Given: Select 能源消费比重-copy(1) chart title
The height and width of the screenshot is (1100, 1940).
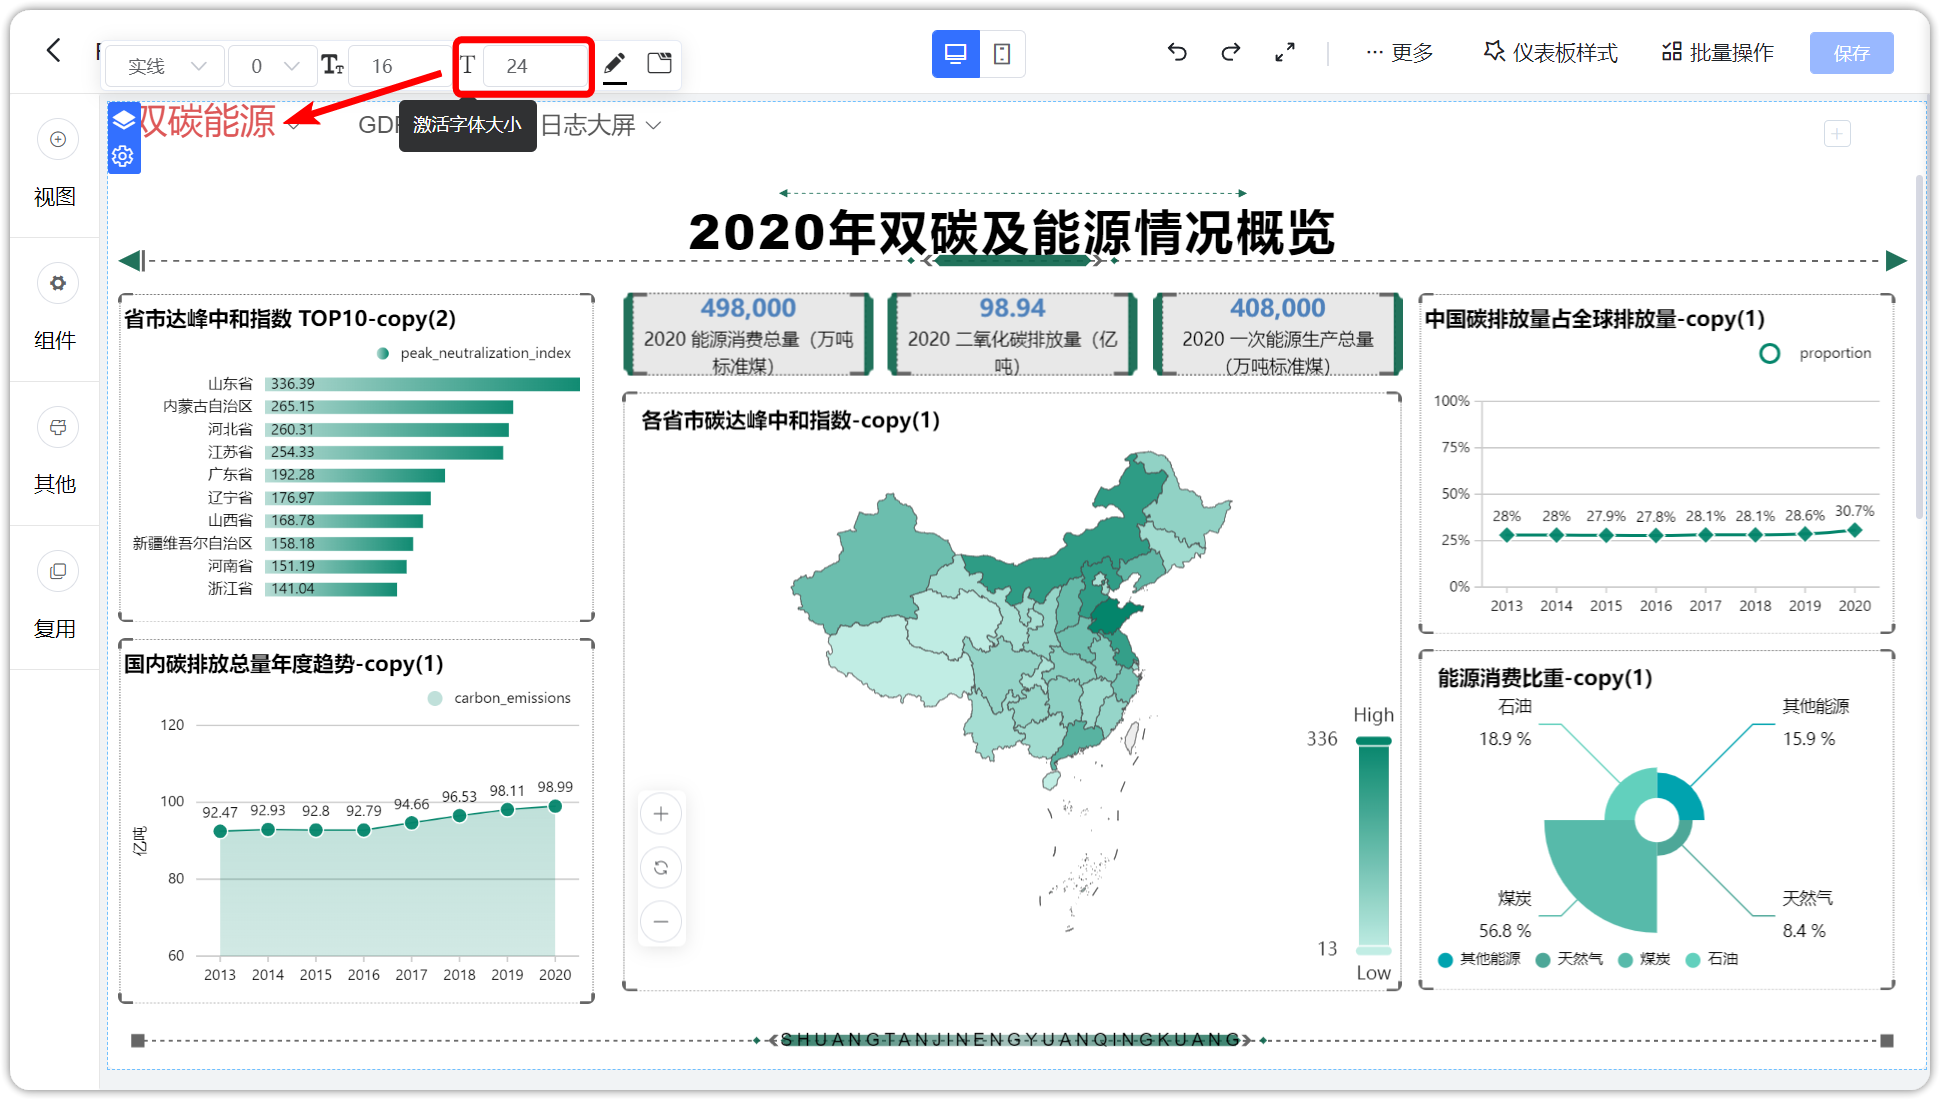Looking at the screenshot, I should (x=1545, y=678).
